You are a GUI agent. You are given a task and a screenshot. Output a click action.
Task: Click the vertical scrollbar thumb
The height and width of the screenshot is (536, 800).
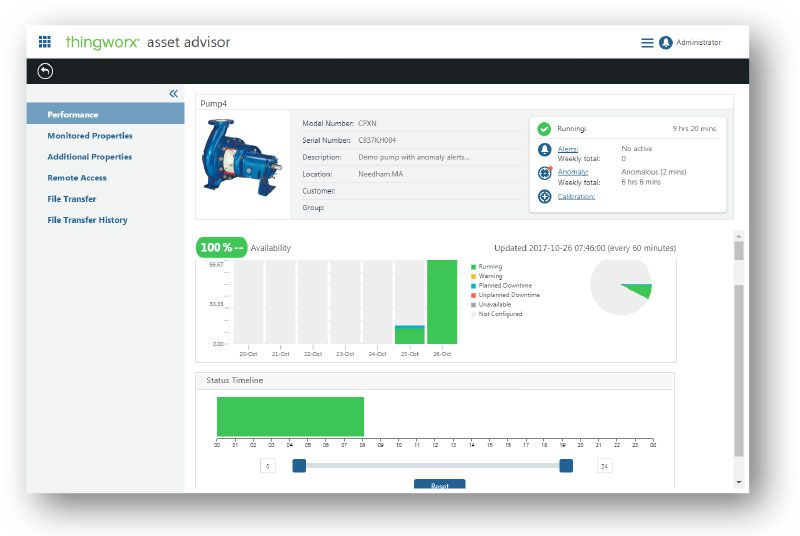(739, 371)
